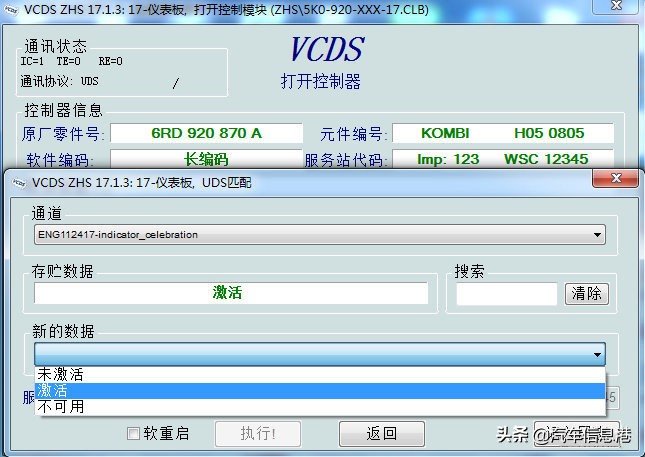The width and height of the screenshot is (645, 457).
Task: Enable the 软重启 checkbox
Action: pyautogui.click(x=133, y=433)
